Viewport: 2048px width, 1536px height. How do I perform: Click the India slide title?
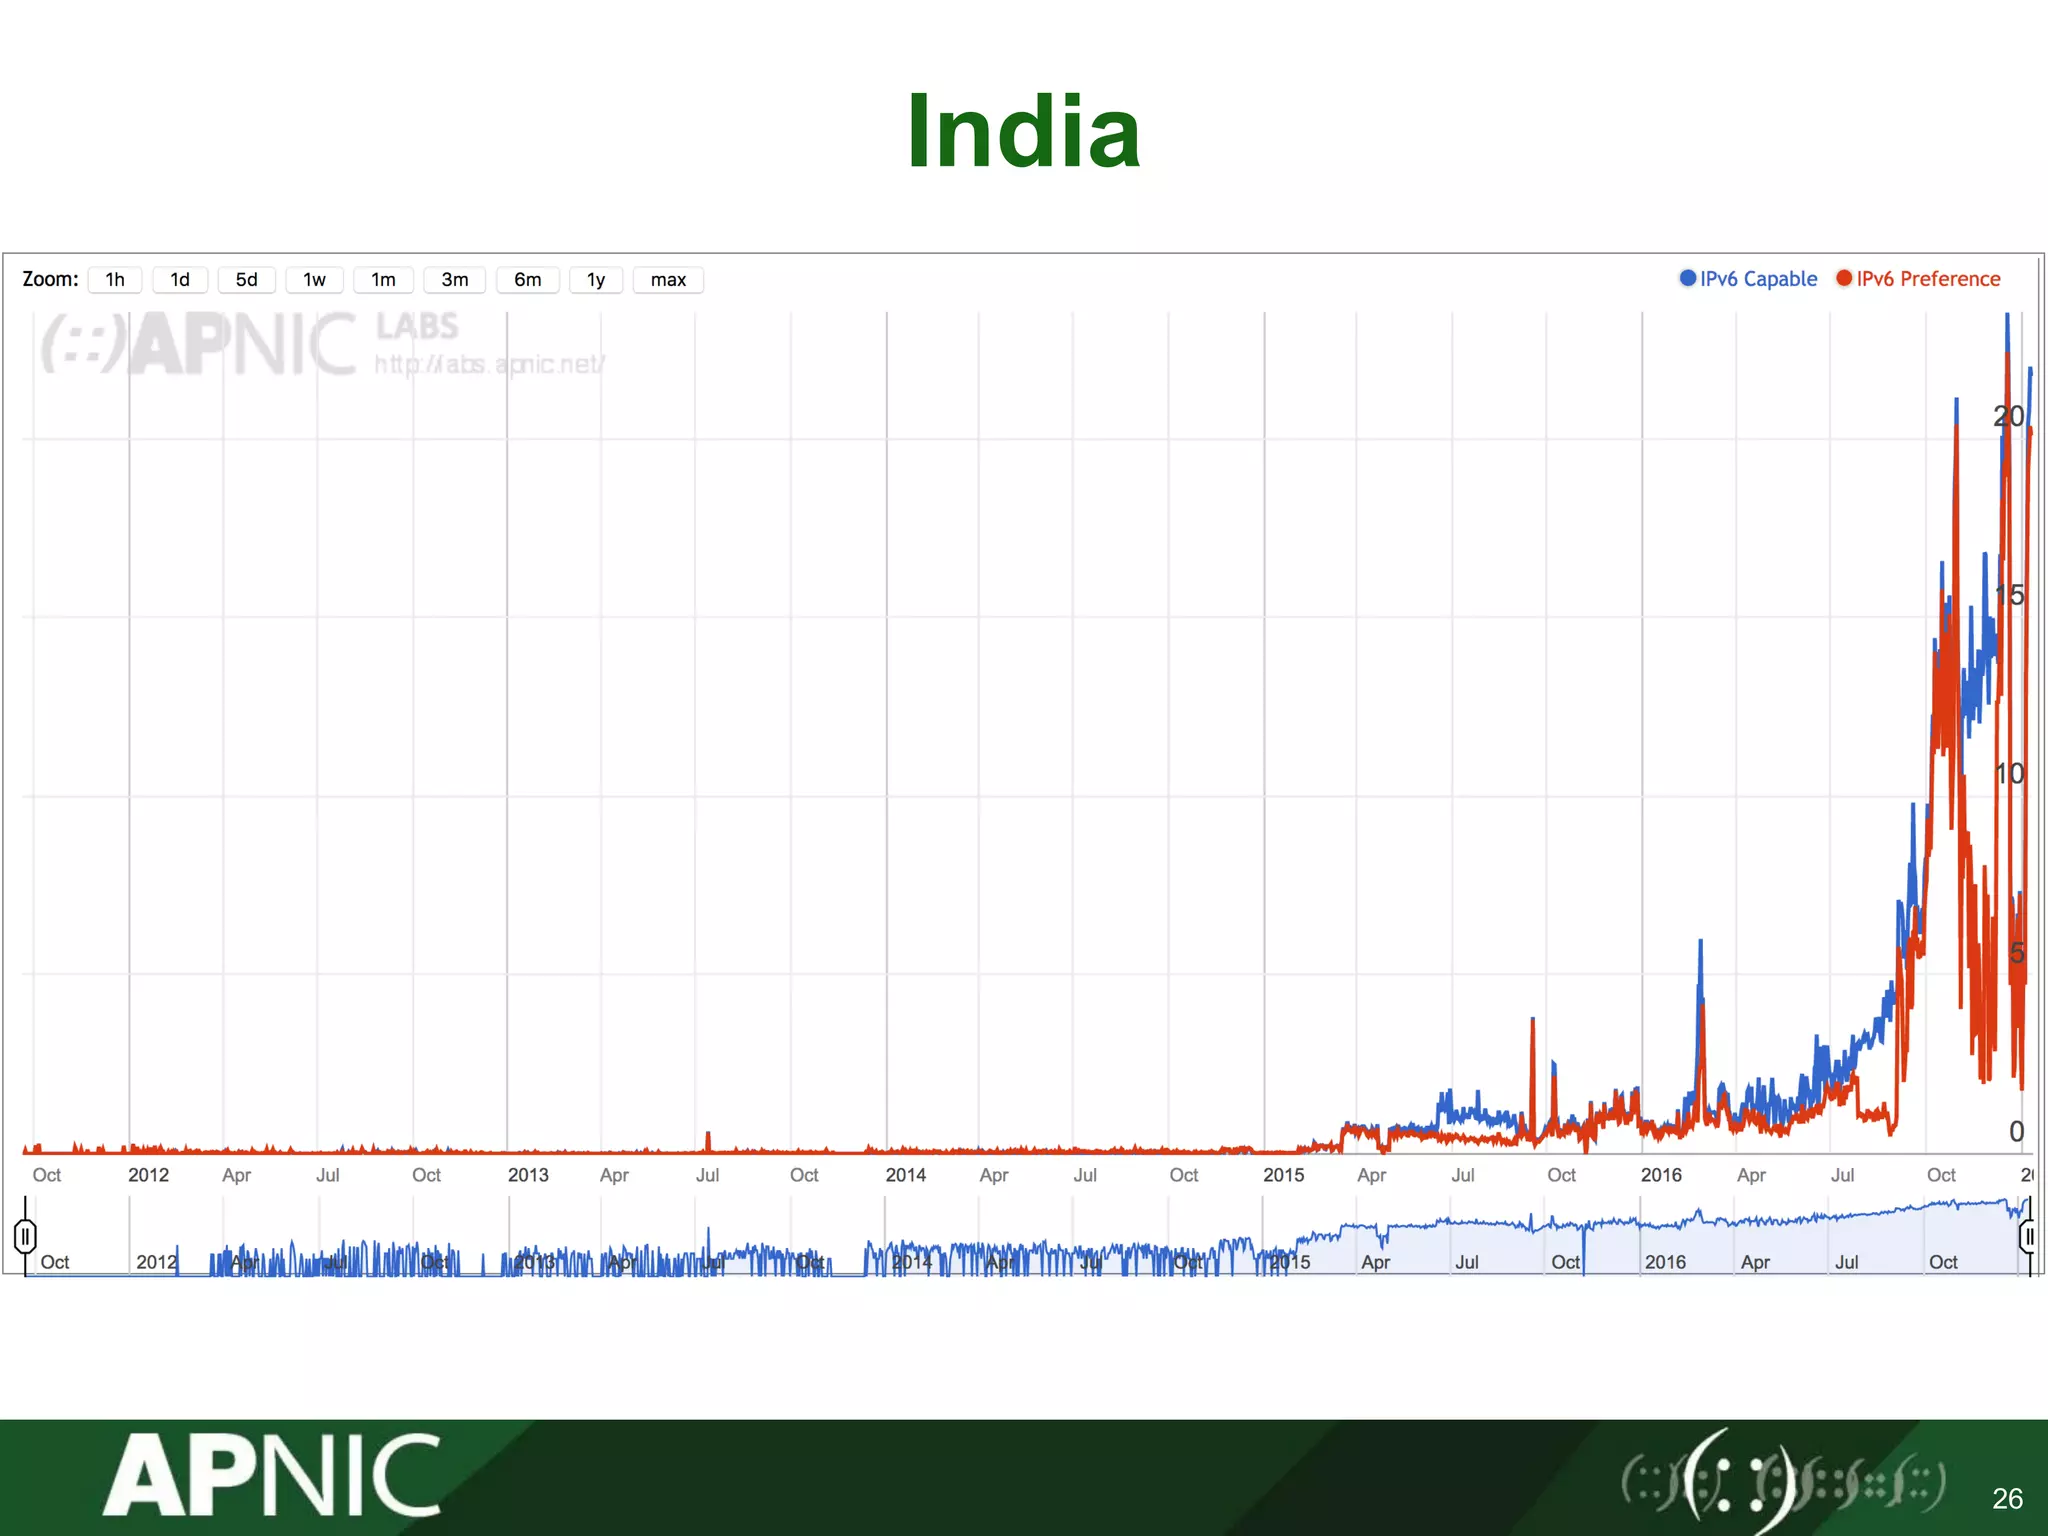pyautogui.click(x=1023, y=131)
